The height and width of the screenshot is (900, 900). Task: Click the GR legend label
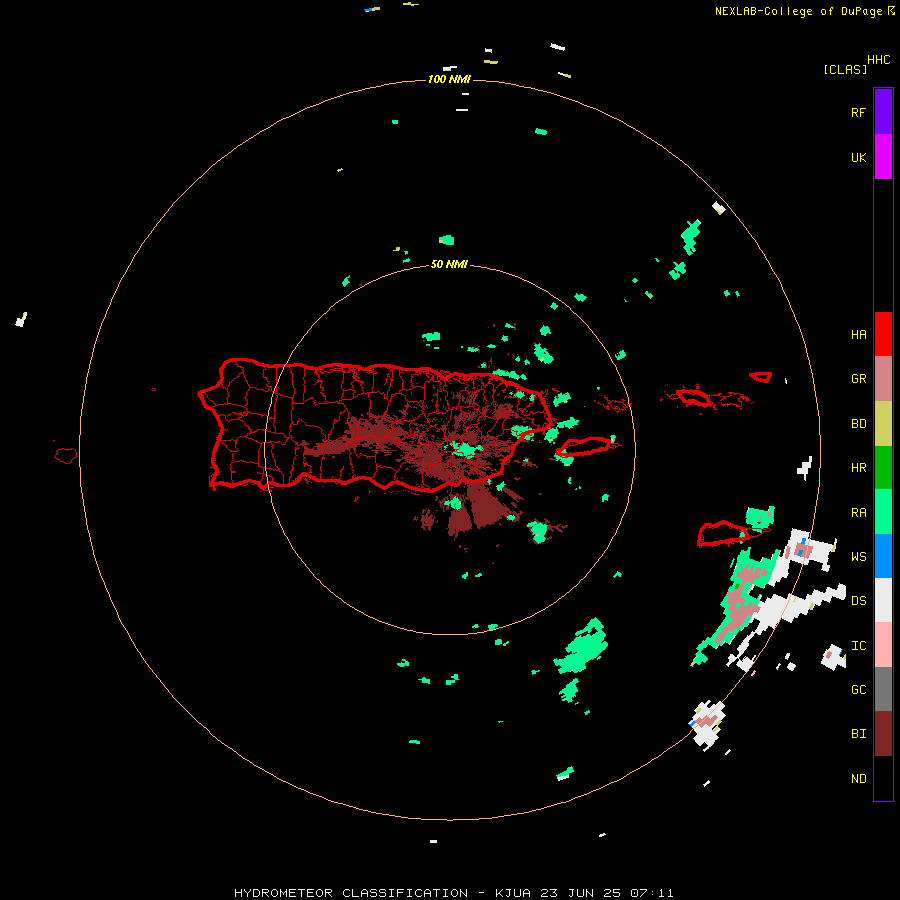point(858,379)
